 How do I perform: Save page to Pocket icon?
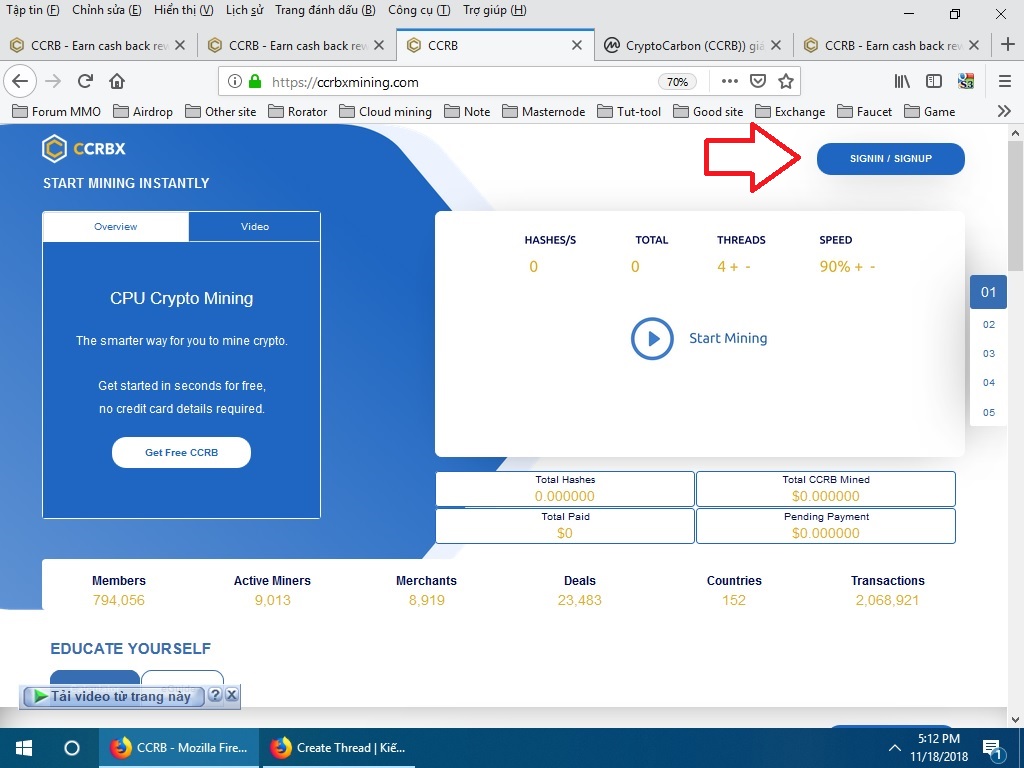(758, 82)
